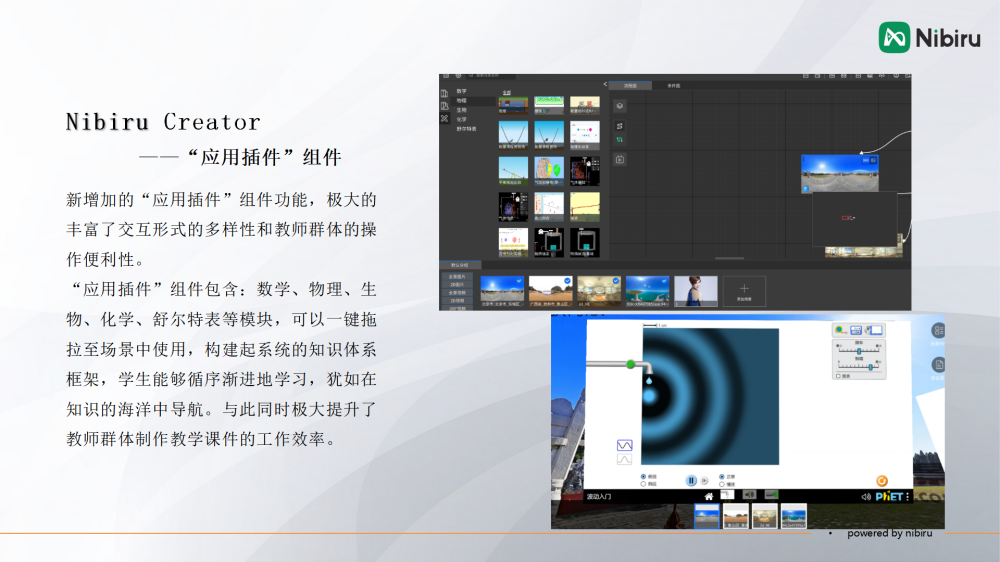Click the frequency slider knob
This screenshot has width=1000, height=562.
point(859,351)
